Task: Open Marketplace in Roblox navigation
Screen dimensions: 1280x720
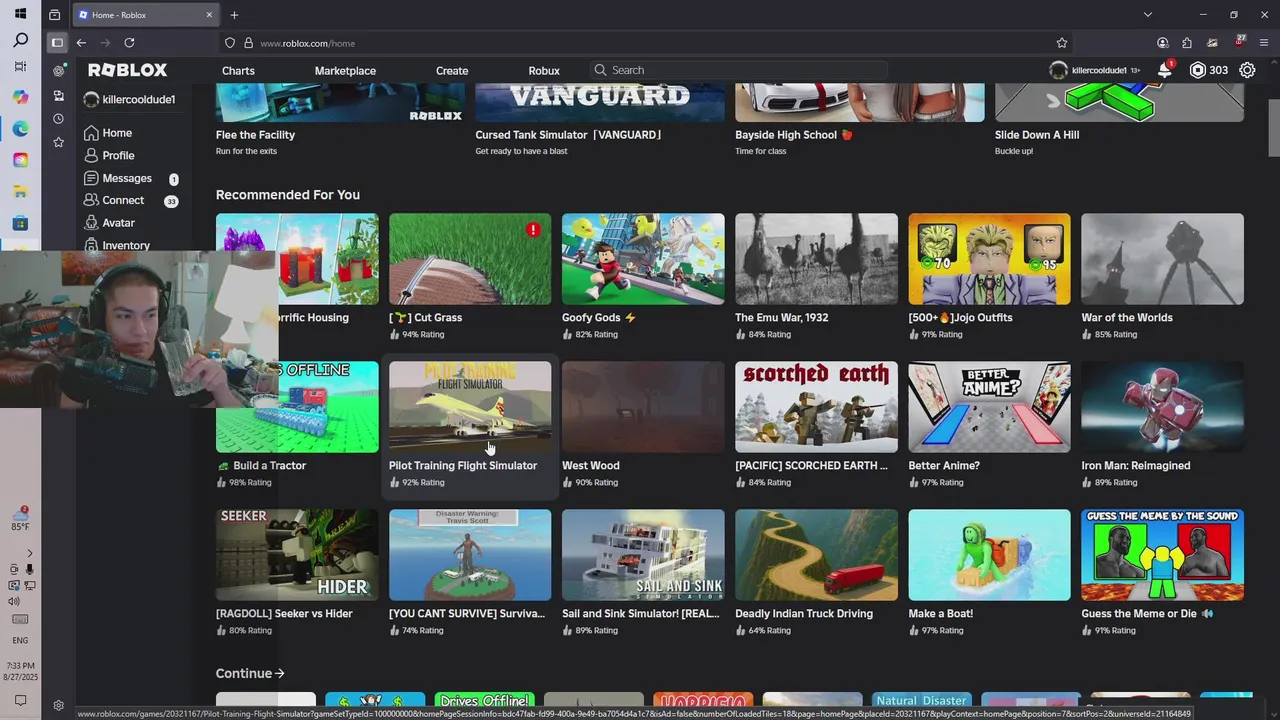Action: point(345,71)
